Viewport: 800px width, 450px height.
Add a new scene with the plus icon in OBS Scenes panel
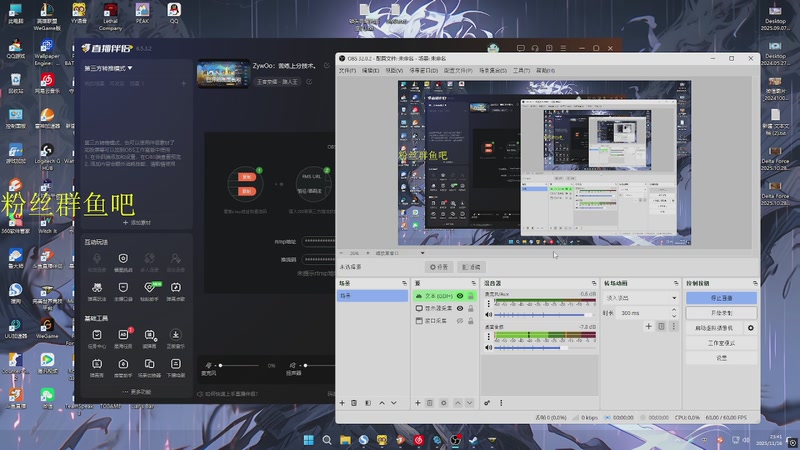coord(342,403)
